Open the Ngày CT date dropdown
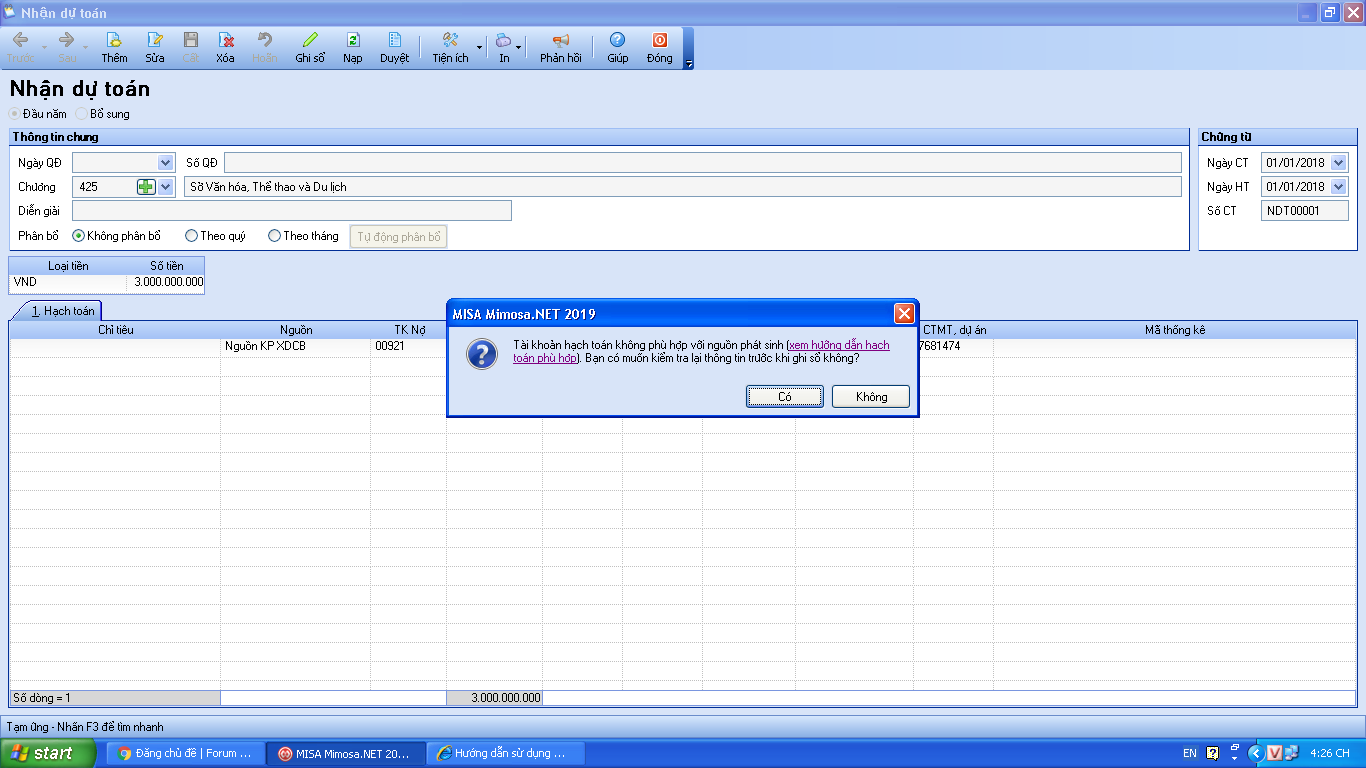 point(1338,163)
